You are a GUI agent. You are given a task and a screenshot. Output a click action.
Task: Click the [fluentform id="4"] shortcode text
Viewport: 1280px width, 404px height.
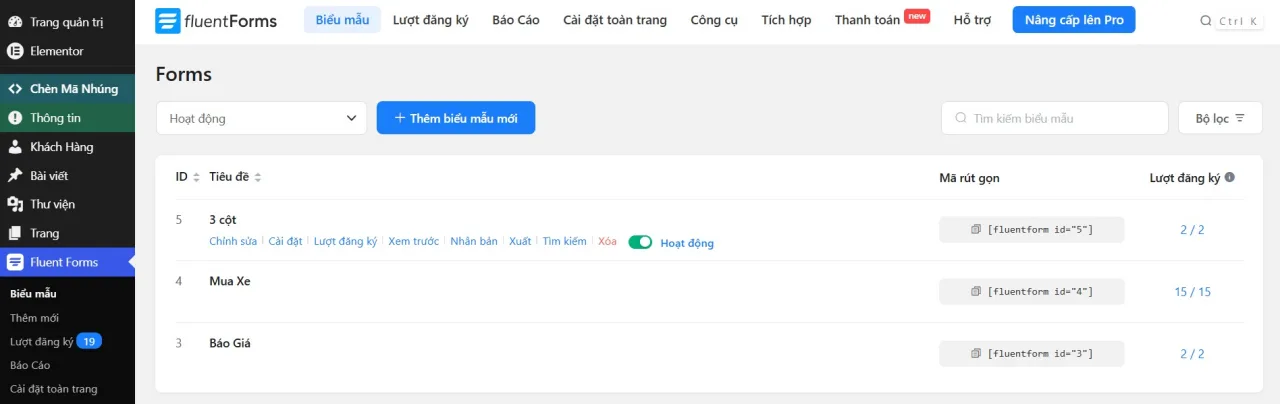pos(1040,292)
